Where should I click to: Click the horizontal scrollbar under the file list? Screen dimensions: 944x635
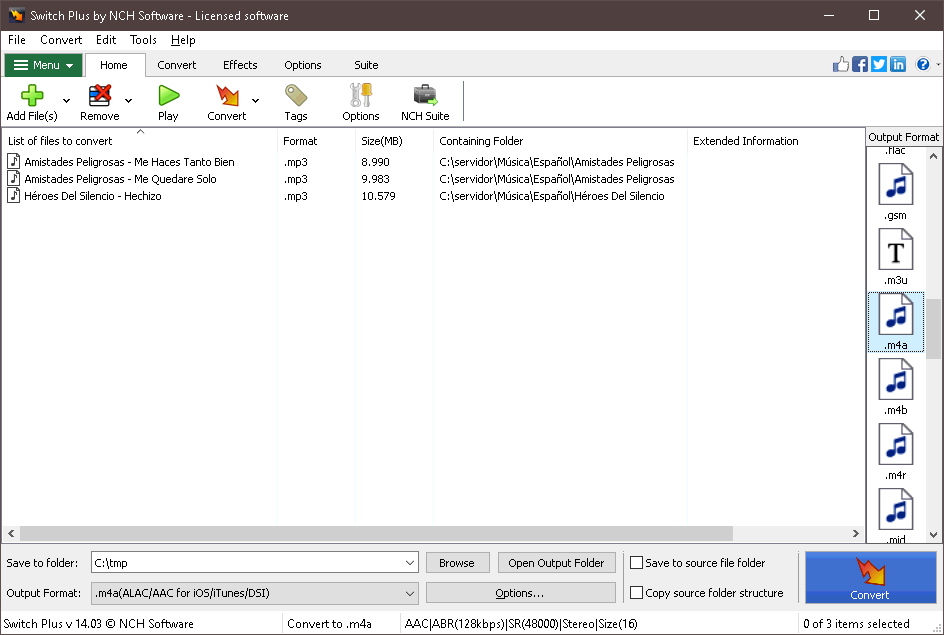[376, 533]
